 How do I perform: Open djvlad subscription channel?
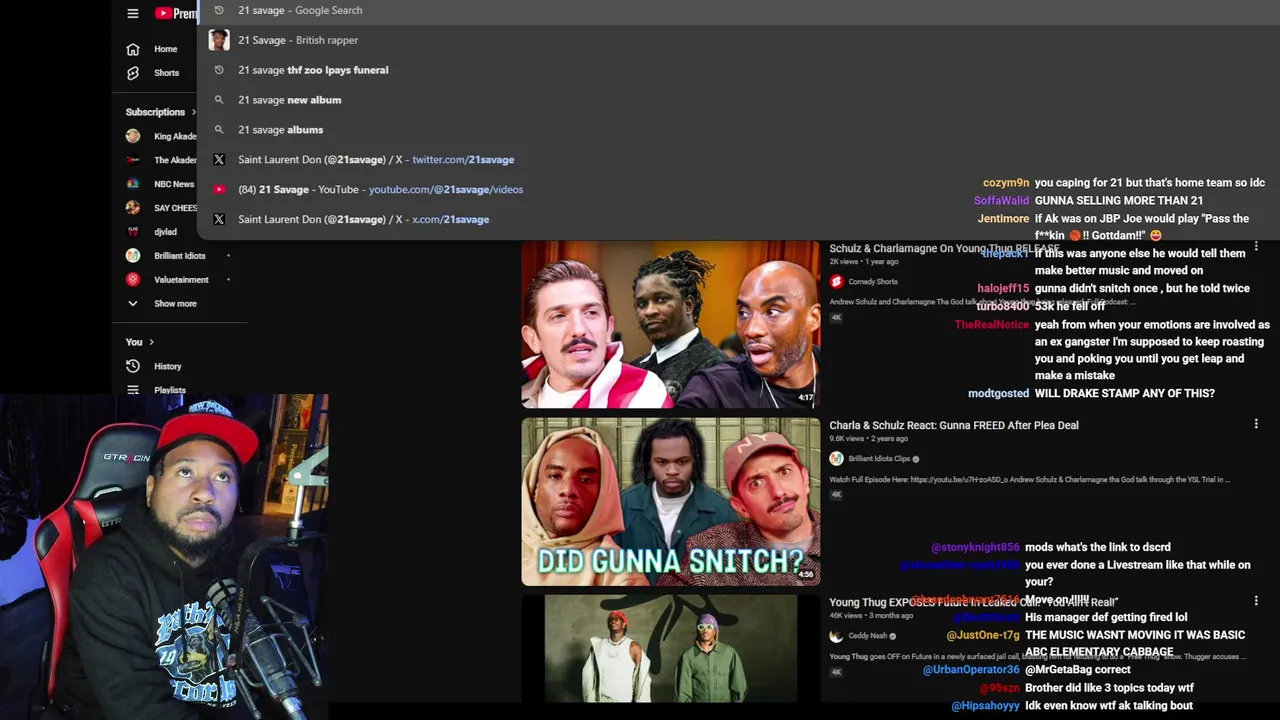pyautogui.click(x=165, y=232)
